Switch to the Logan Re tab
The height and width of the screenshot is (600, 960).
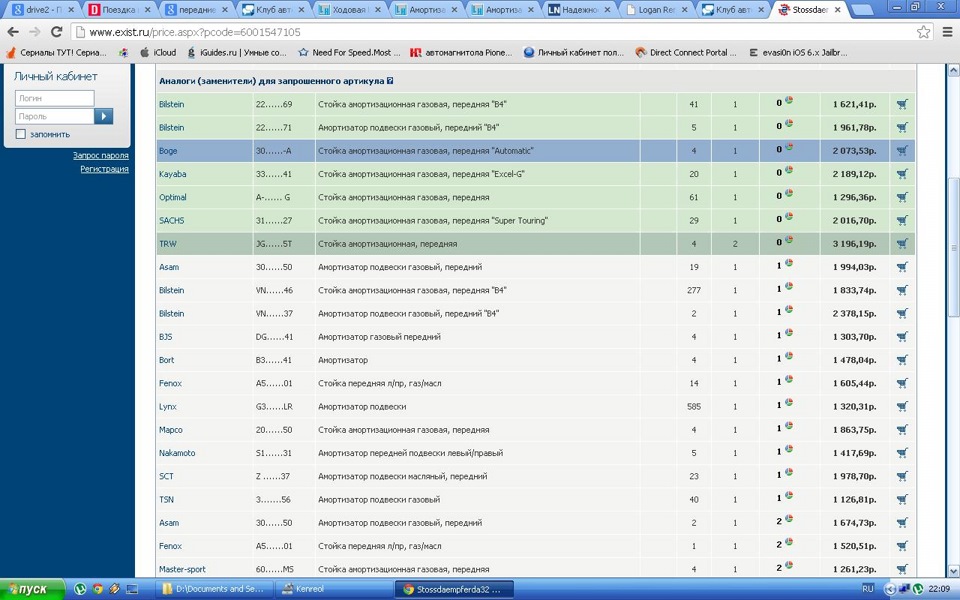tap(656, 10)
